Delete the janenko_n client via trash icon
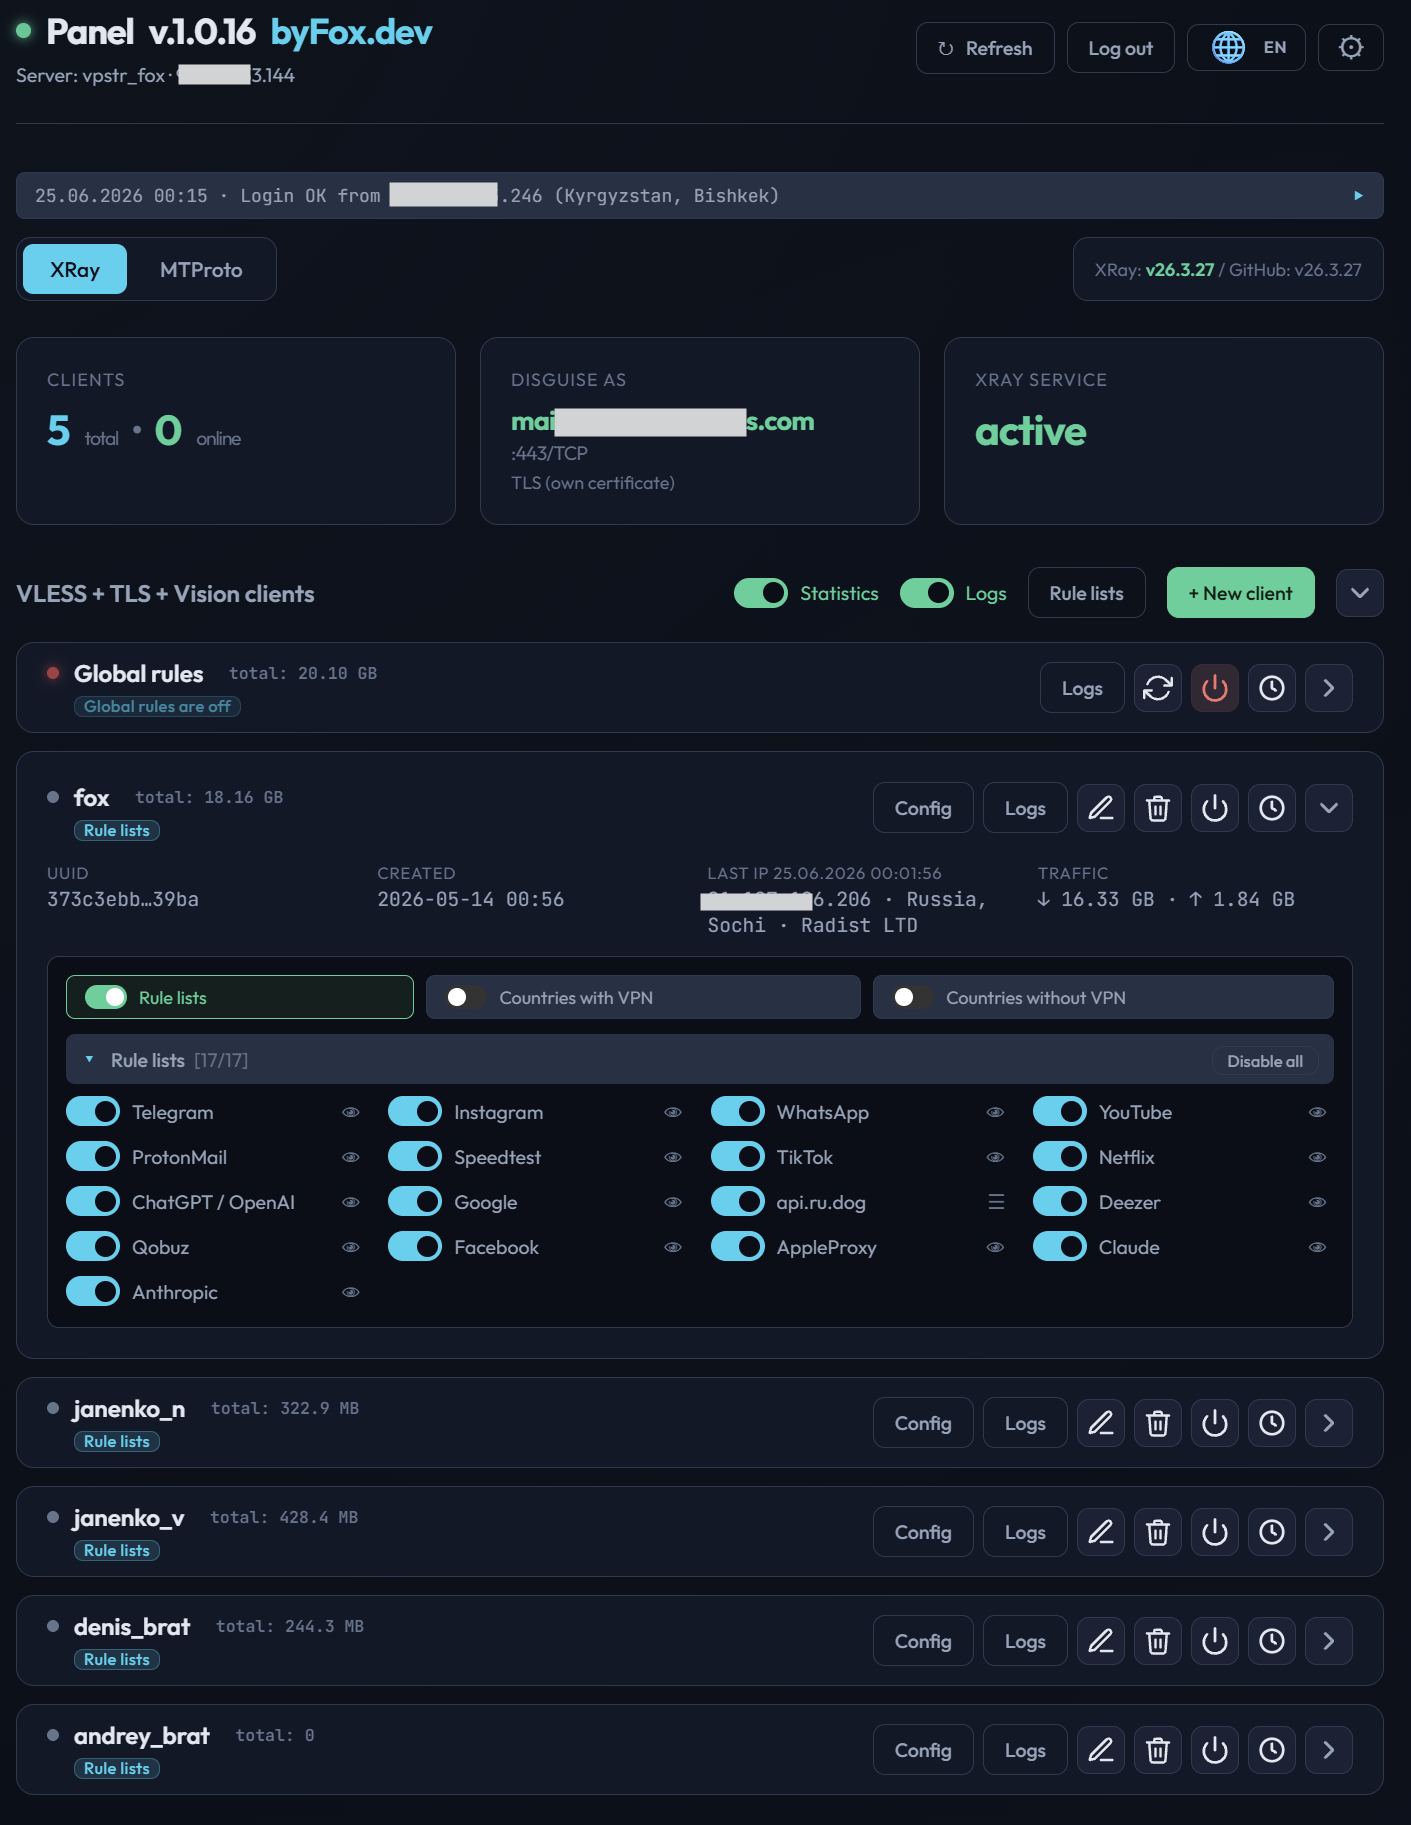This screenshot has width=1411, height=1825. pos(1157,1423)
